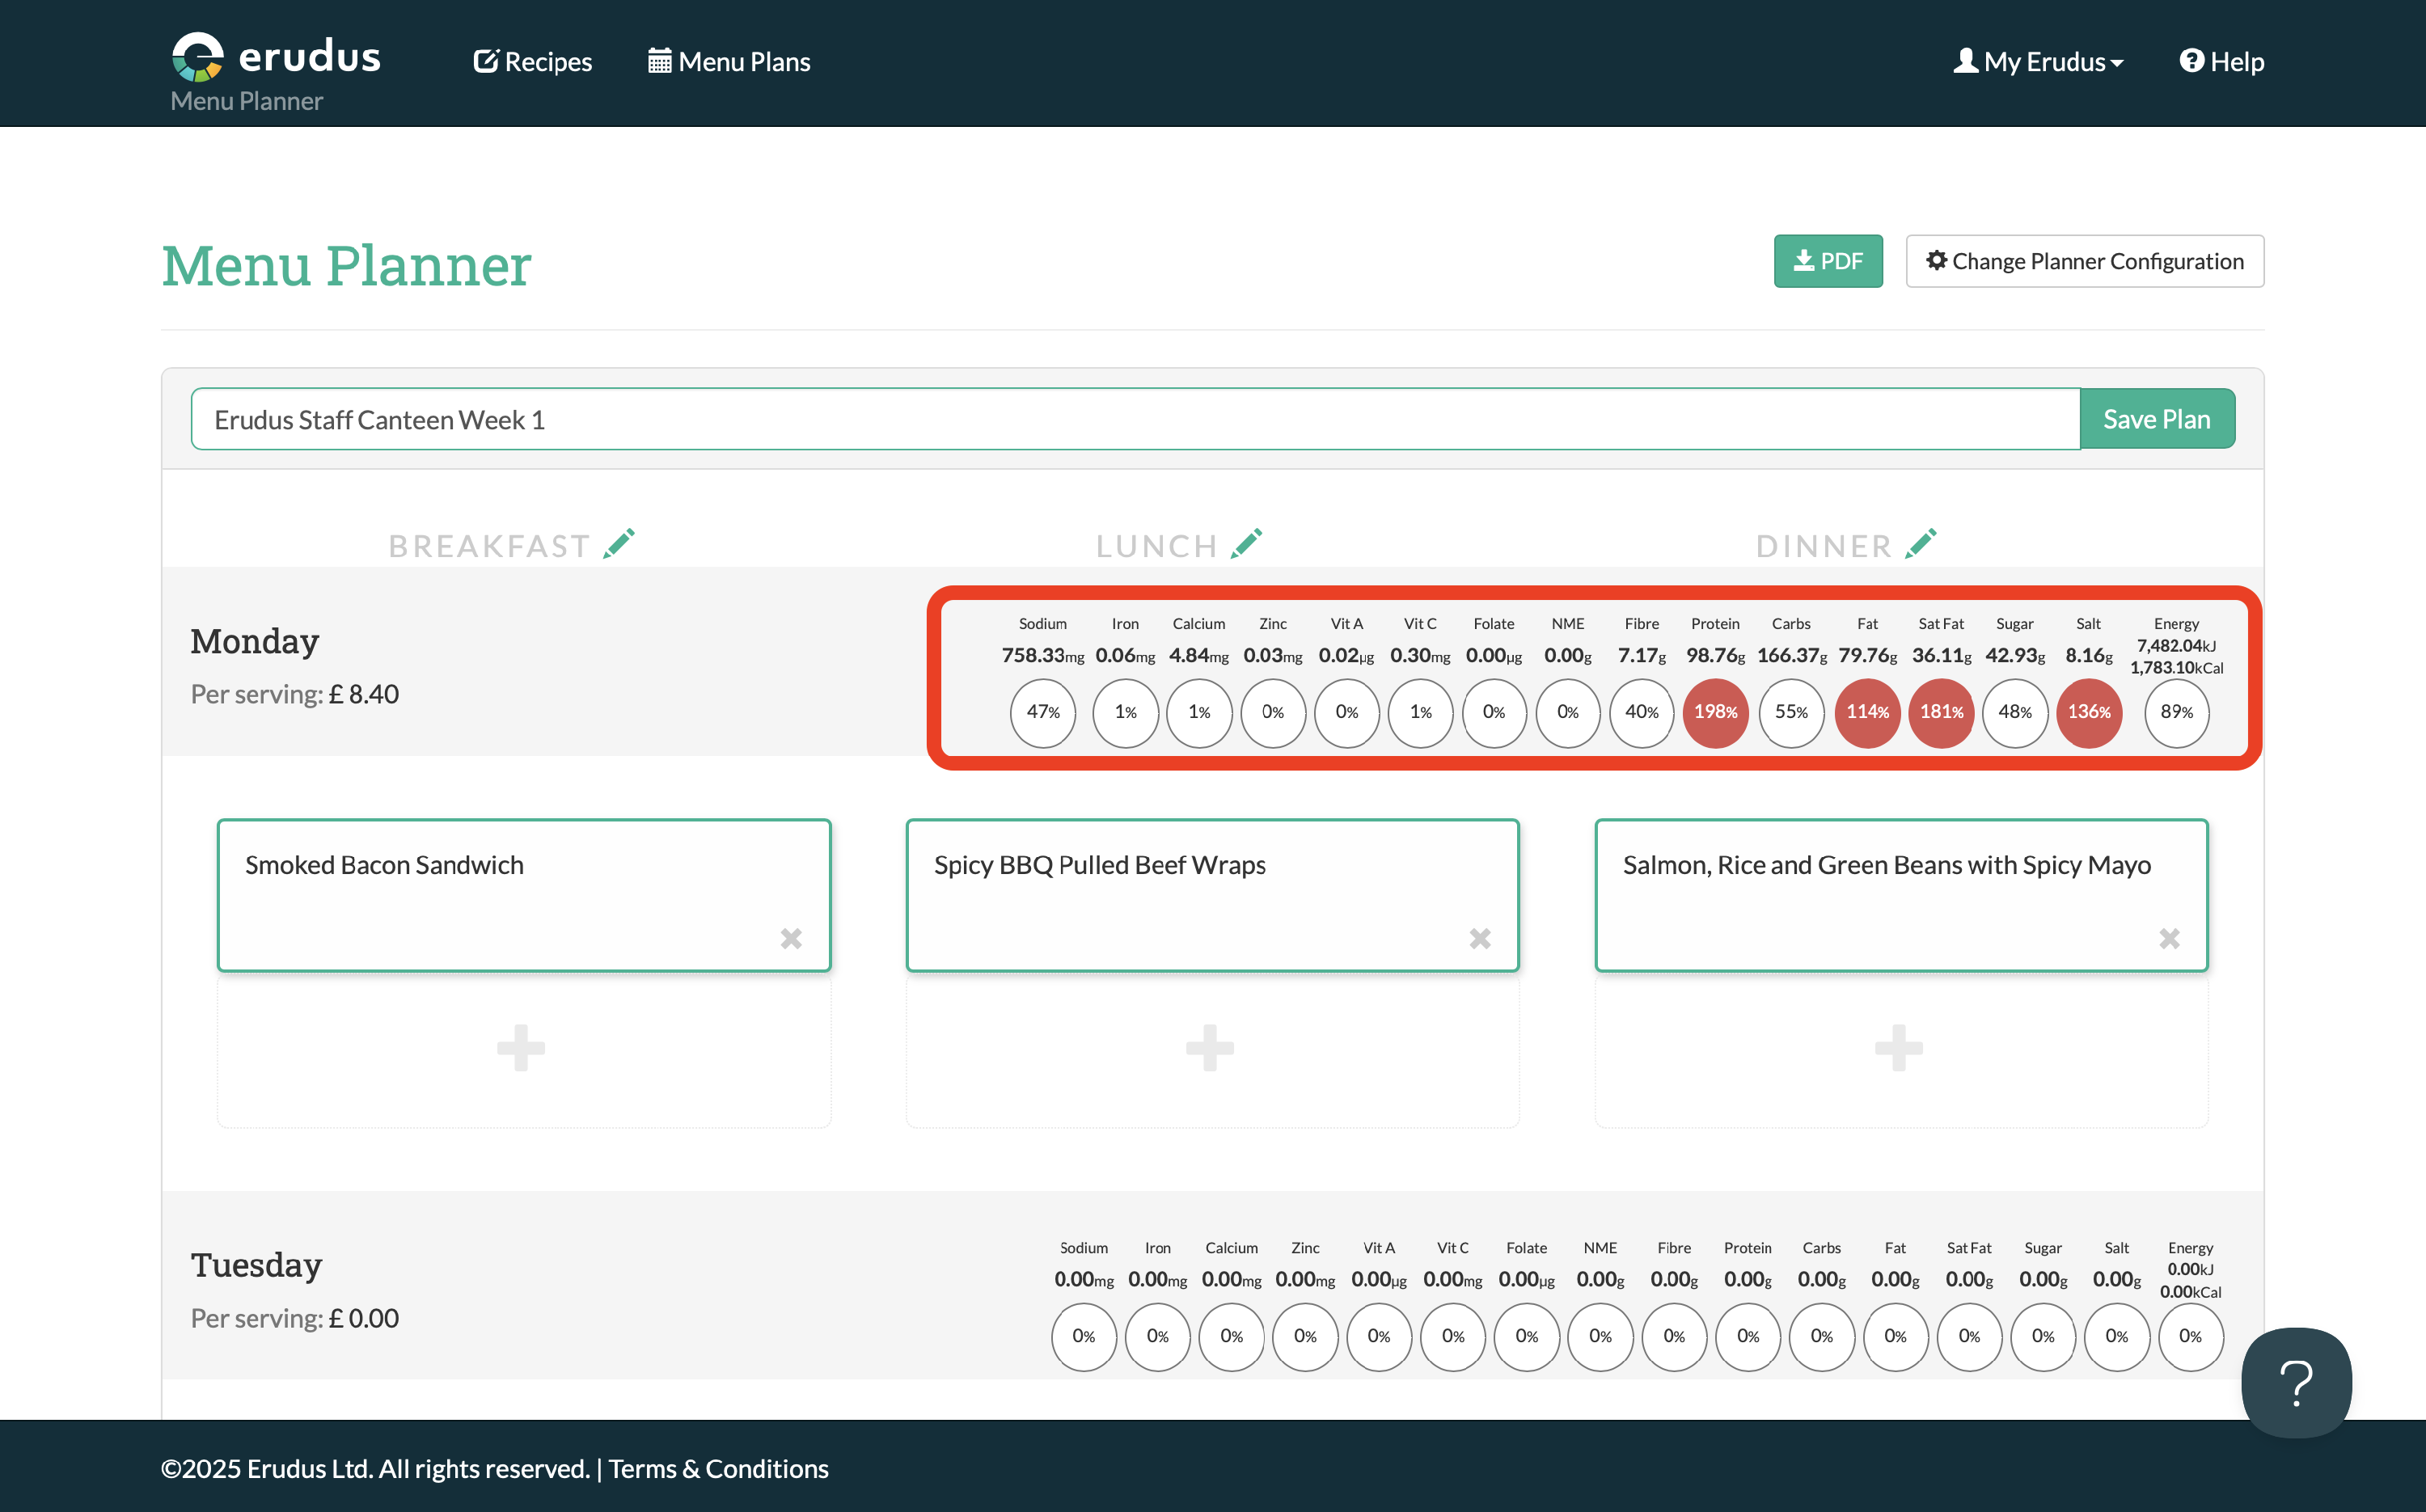Viewport: 2426px width, 1512px height.
Task: Open the Menu Plans menu item
Action: [x=730, y=62]
